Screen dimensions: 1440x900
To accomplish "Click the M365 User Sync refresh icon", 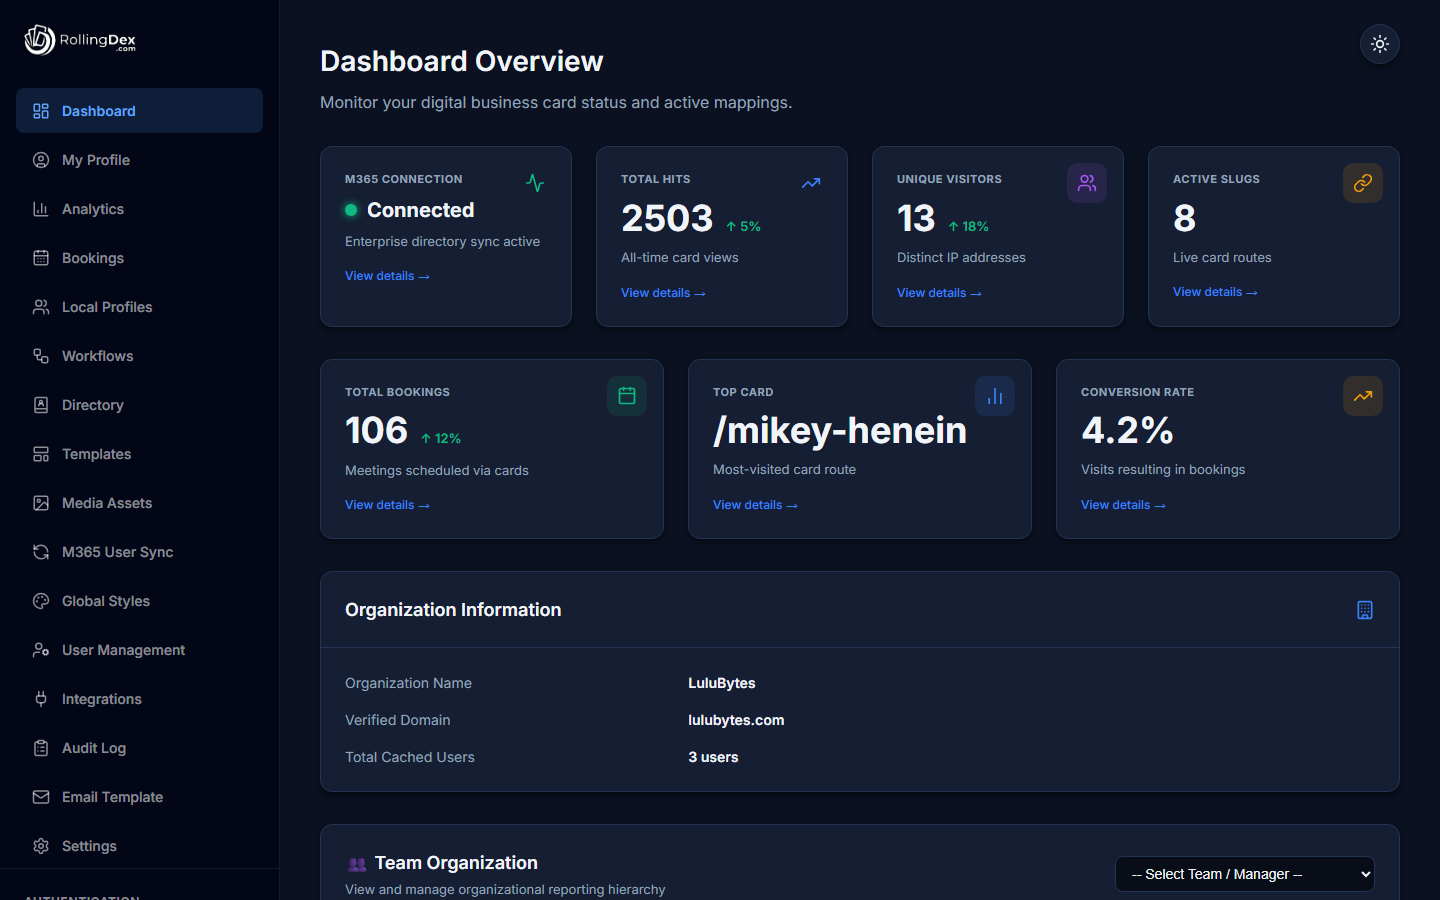I will tap(41, 552).
